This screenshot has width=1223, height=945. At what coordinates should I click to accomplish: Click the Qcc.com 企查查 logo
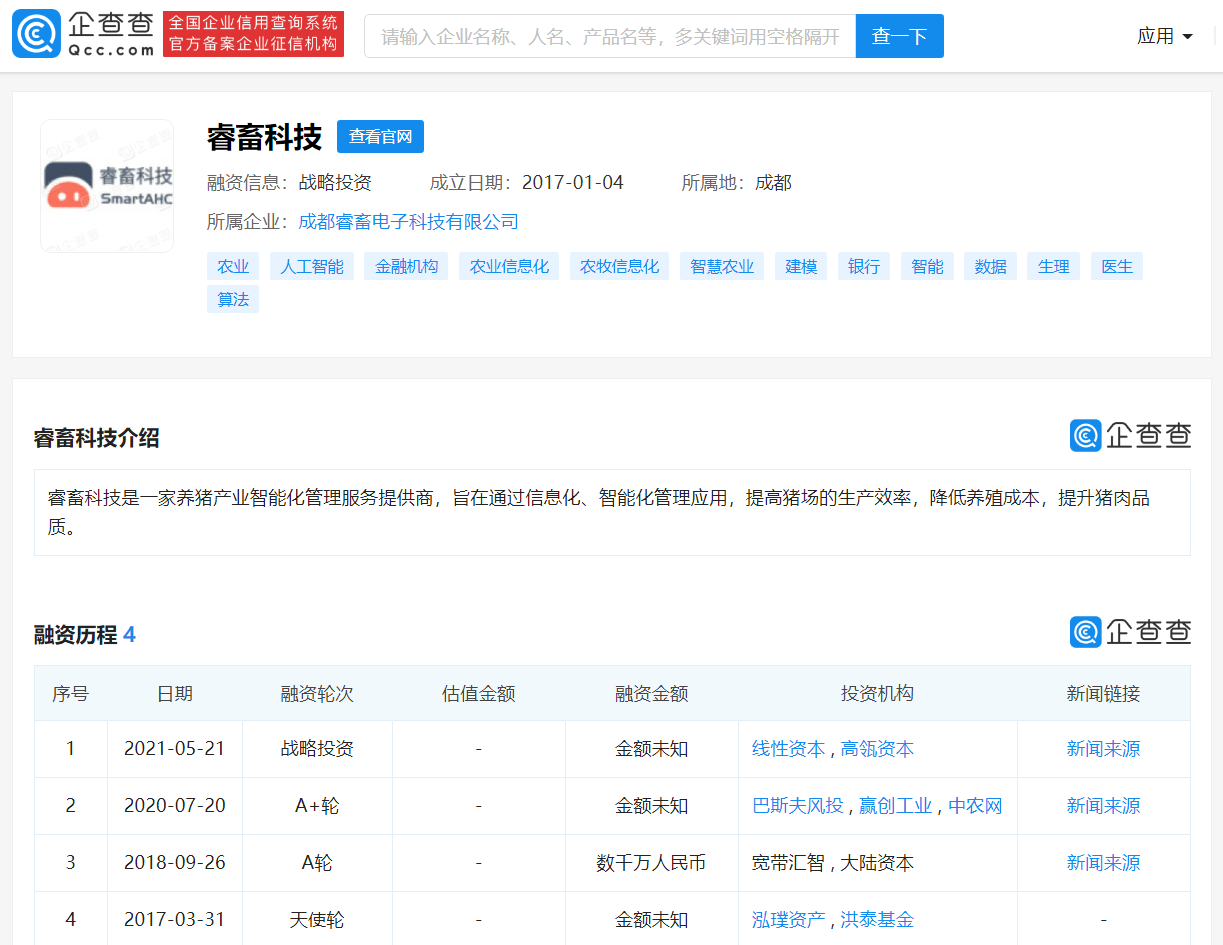coord(83,35)
